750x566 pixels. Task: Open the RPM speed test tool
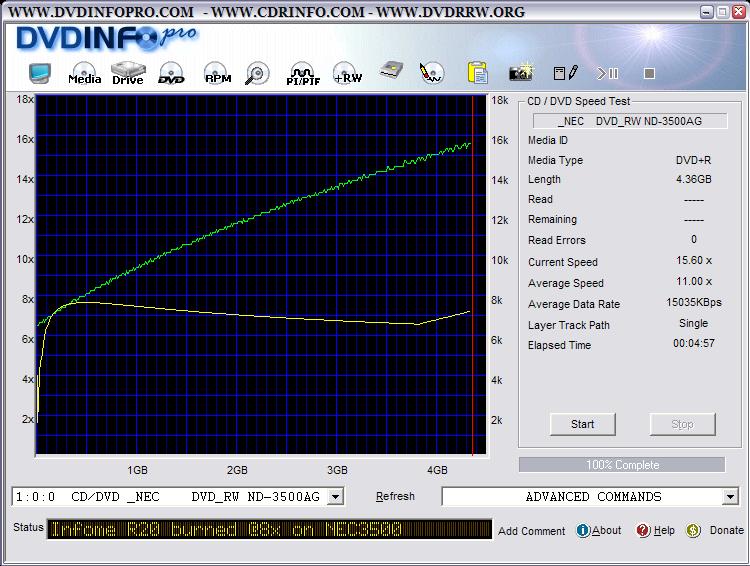(218, 74)
